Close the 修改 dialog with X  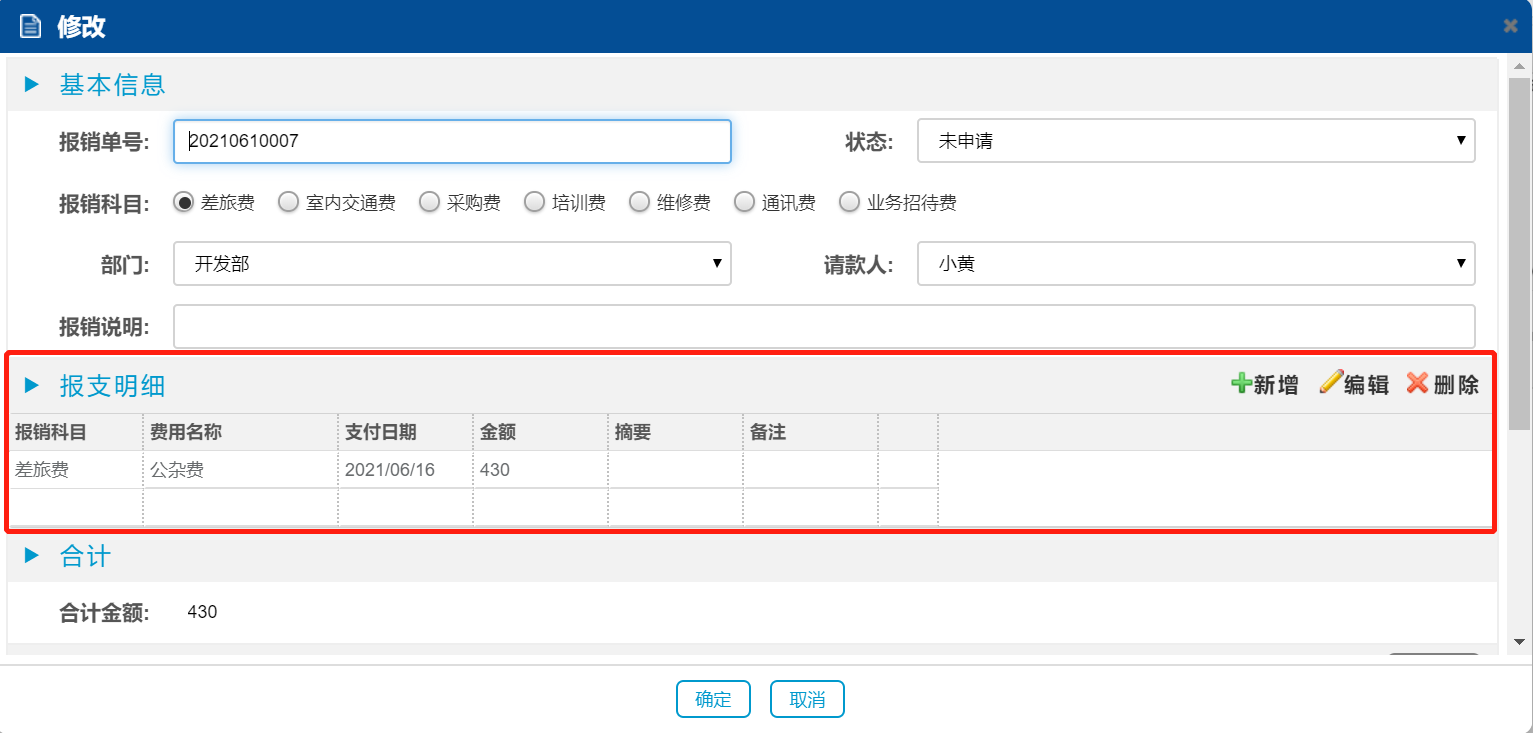click(x=1510, y=26)
